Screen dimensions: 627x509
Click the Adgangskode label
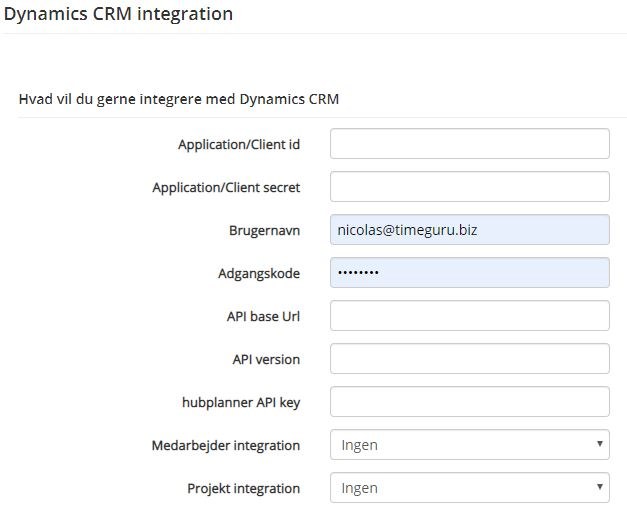[259, 273]
